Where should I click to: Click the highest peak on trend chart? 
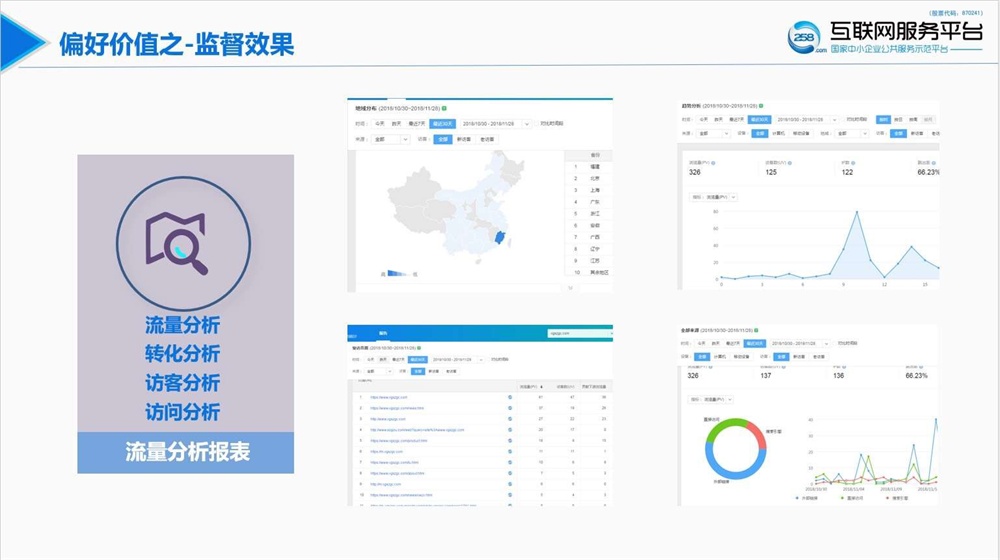[855, 212]
